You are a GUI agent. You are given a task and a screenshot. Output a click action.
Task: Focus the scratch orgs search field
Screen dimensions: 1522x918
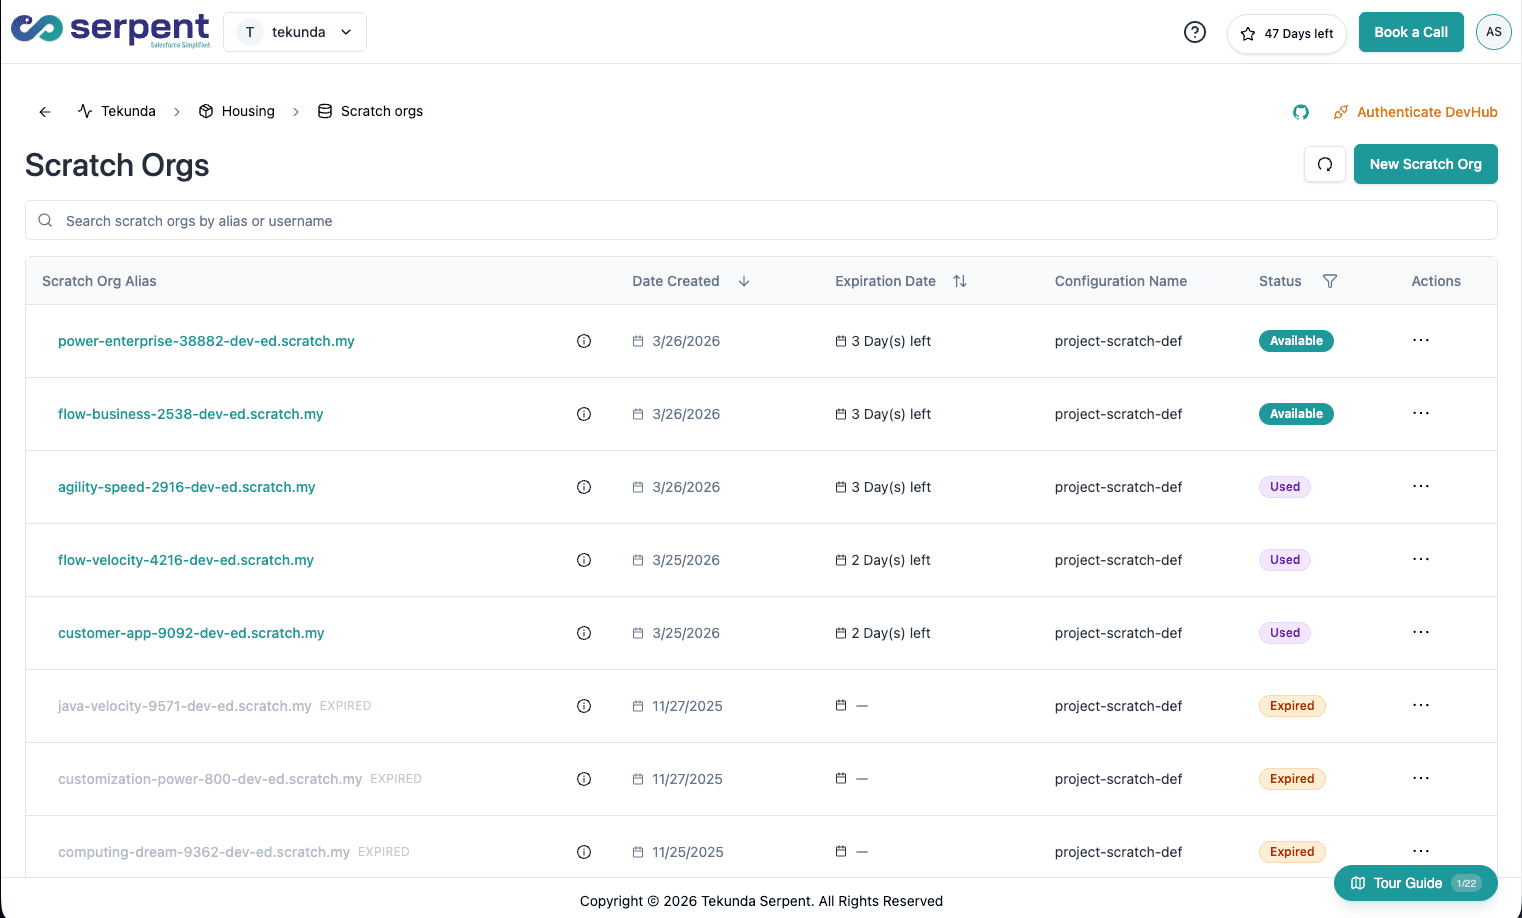coord(760,221)
